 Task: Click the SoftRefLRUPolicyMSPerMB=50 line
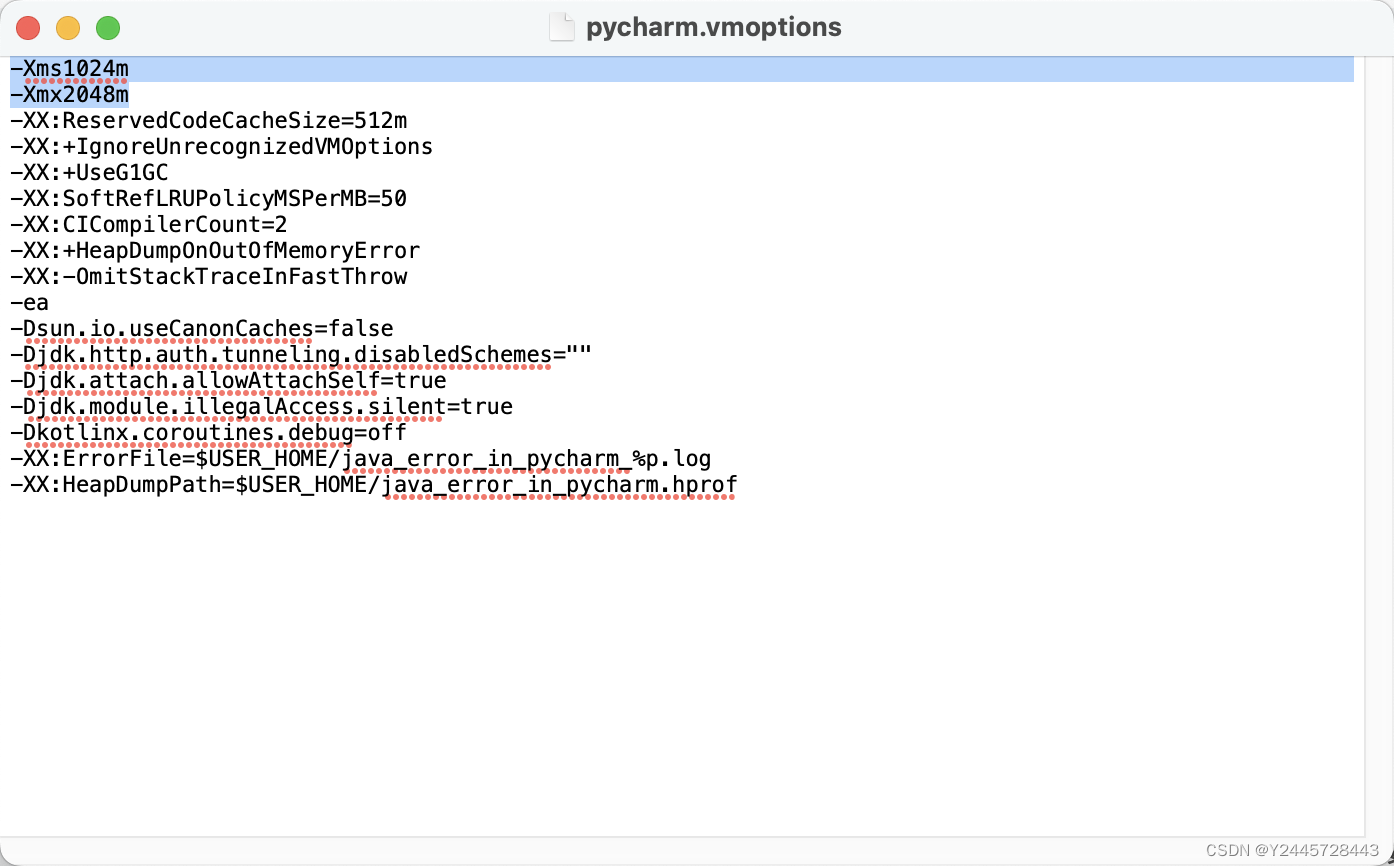209,199
